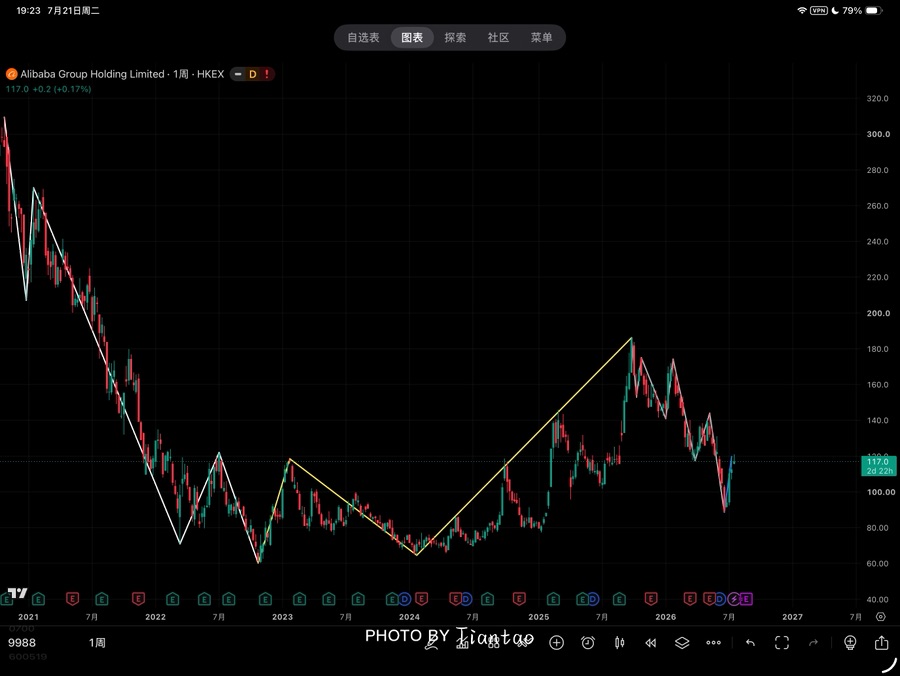This screenshot has height=676, width=900.
Task: Open the 9988 symbol search
Action: tap(22, 643)
